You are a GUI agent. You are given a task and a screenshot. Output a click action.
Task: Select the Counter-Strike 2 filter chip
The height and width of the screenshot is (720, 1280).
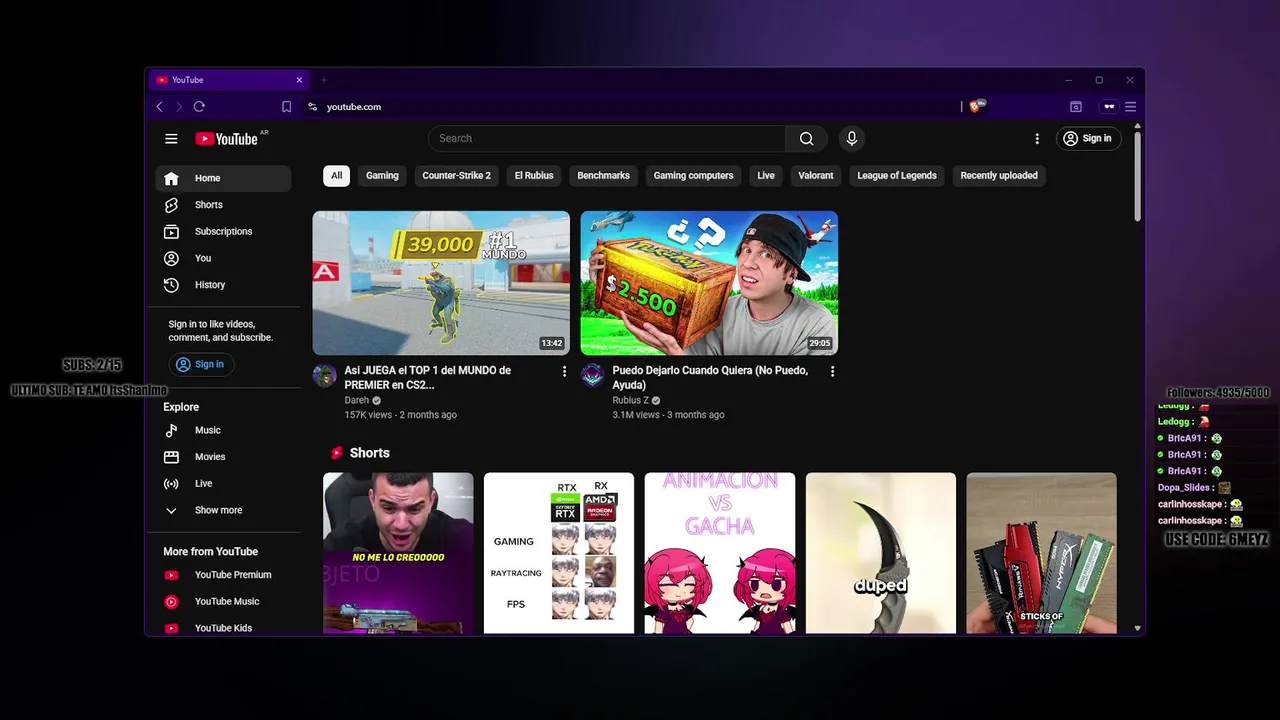[x=456, y=175]
